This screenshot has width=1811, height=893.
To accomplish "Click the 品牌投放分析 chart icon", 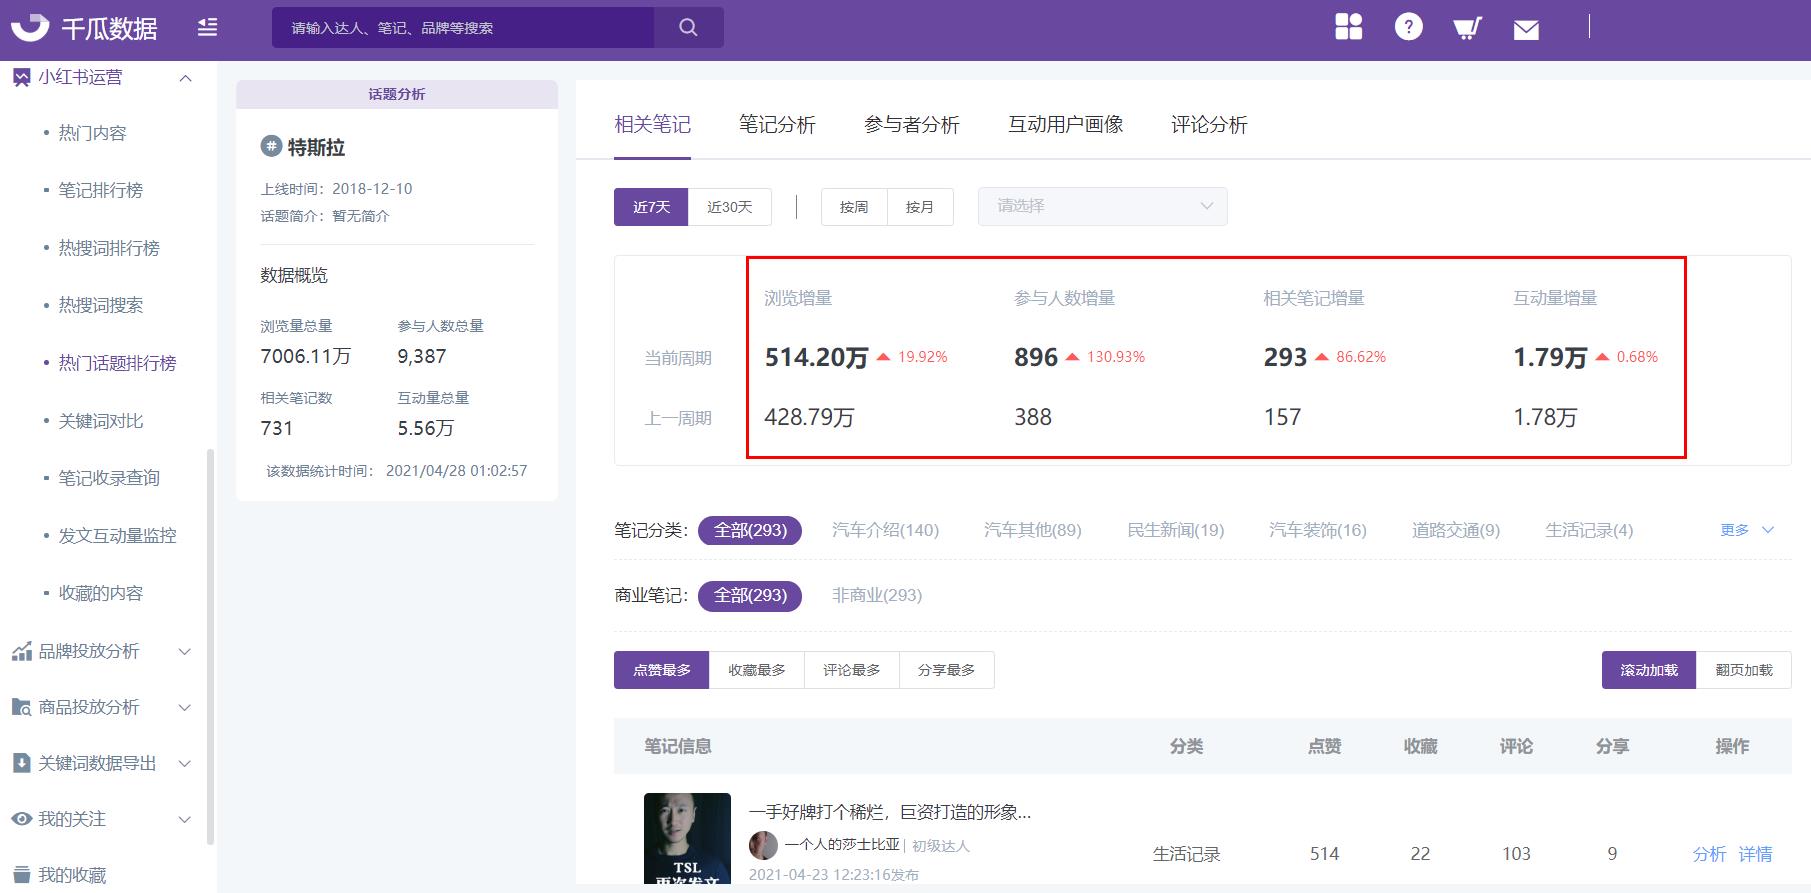I will click(21, 651).
